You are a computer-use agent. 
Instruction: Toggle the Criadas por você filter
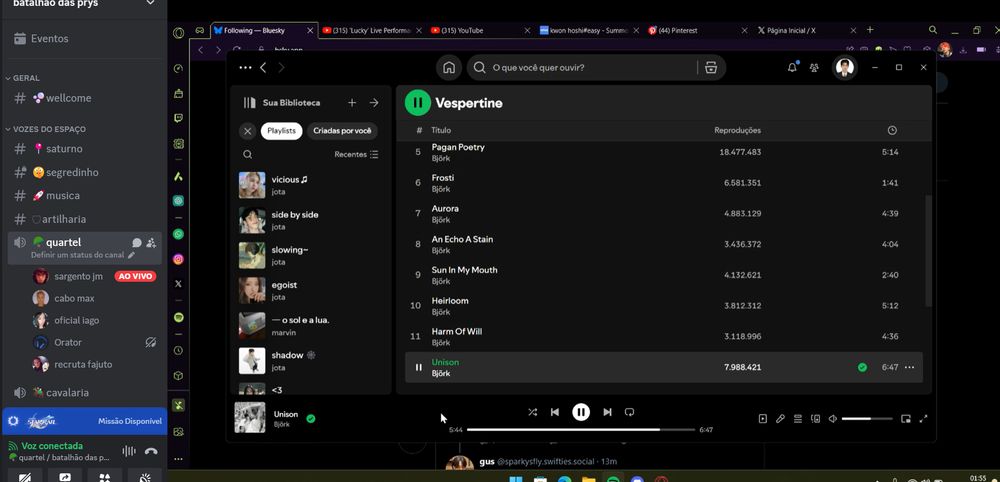[342, 131]
